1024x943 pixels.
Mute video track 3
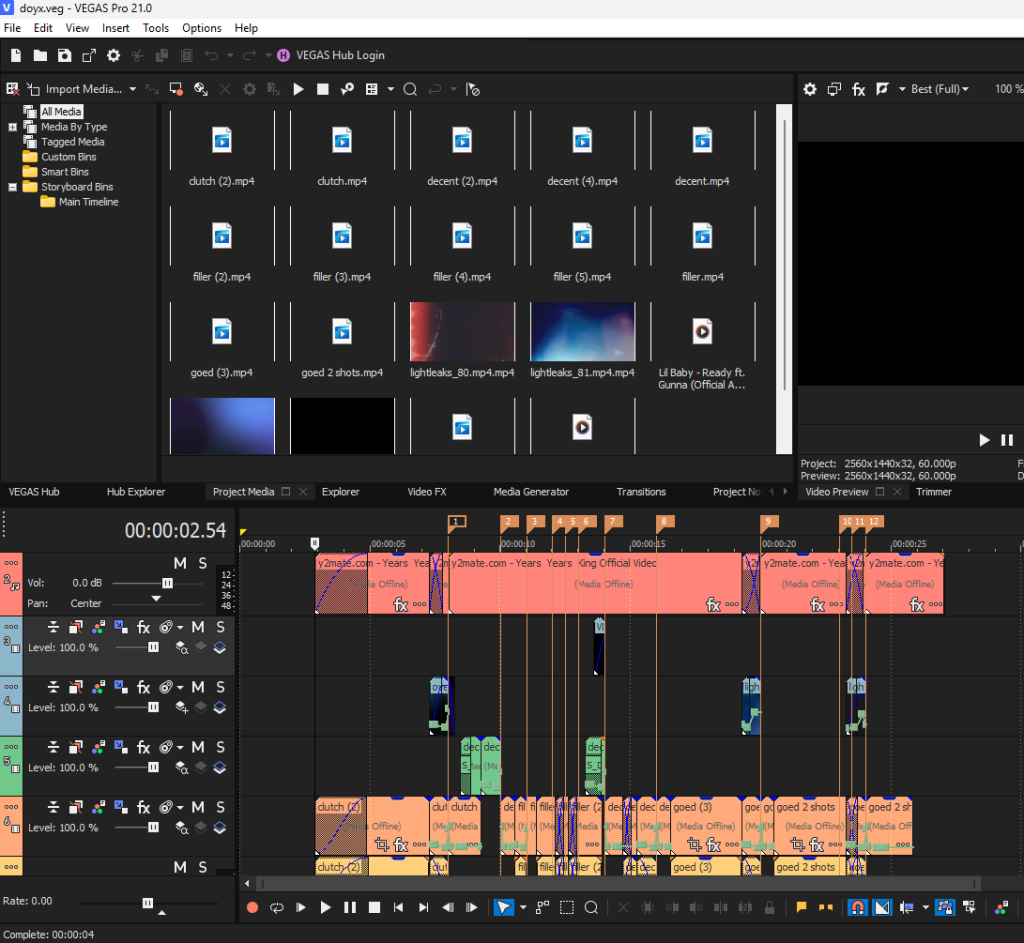[198, 628]
